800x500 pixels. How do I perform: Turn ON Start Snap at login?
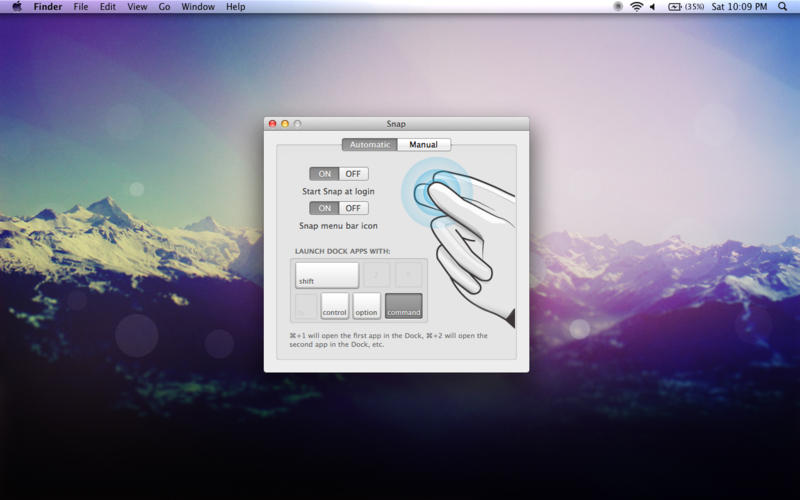324,174
